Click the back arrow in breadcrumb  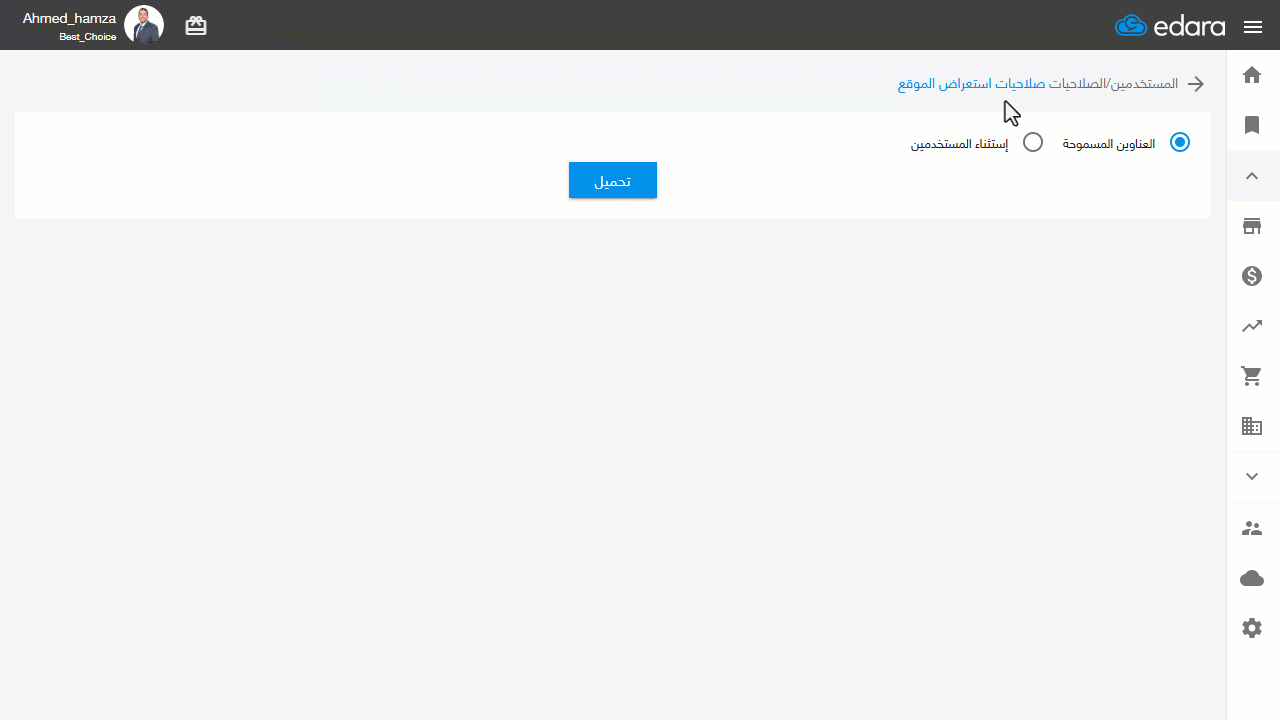pyautogui.click(x=1196, y=84)
